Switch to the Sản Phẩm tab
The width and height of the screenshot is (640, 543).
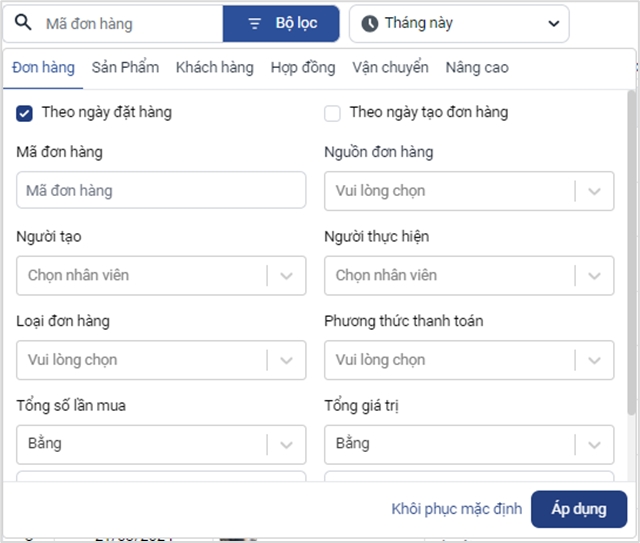click(x=125, y=67)
